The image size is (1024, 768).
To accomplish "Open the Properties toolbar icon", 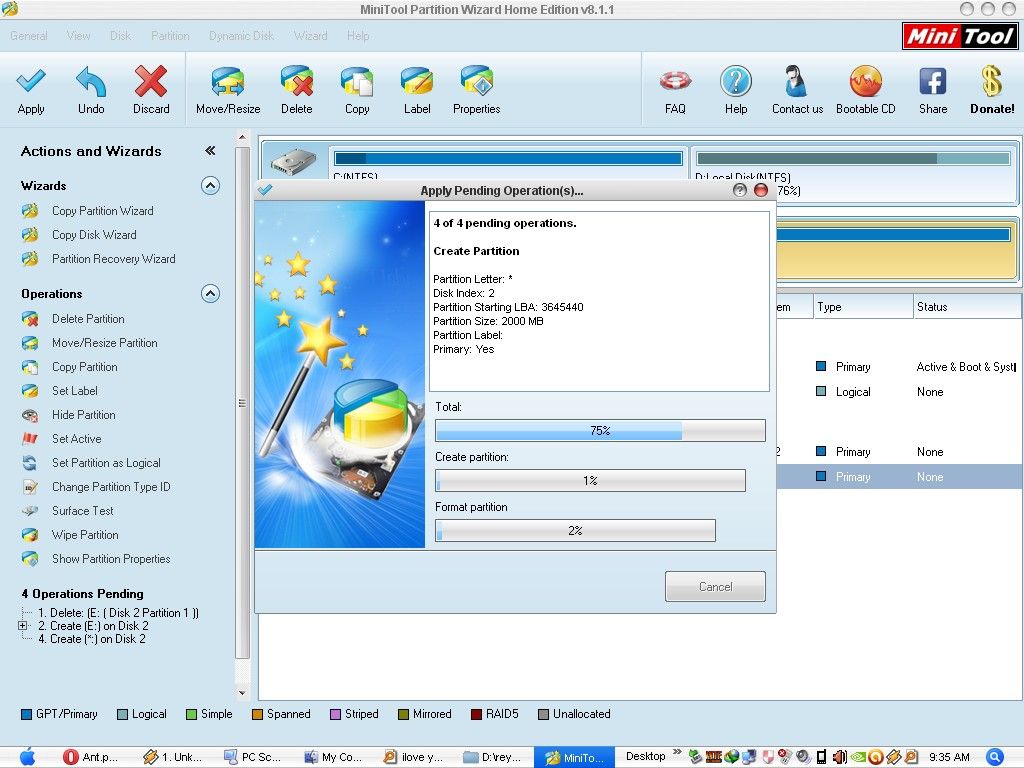I will [x=476, y=82].
